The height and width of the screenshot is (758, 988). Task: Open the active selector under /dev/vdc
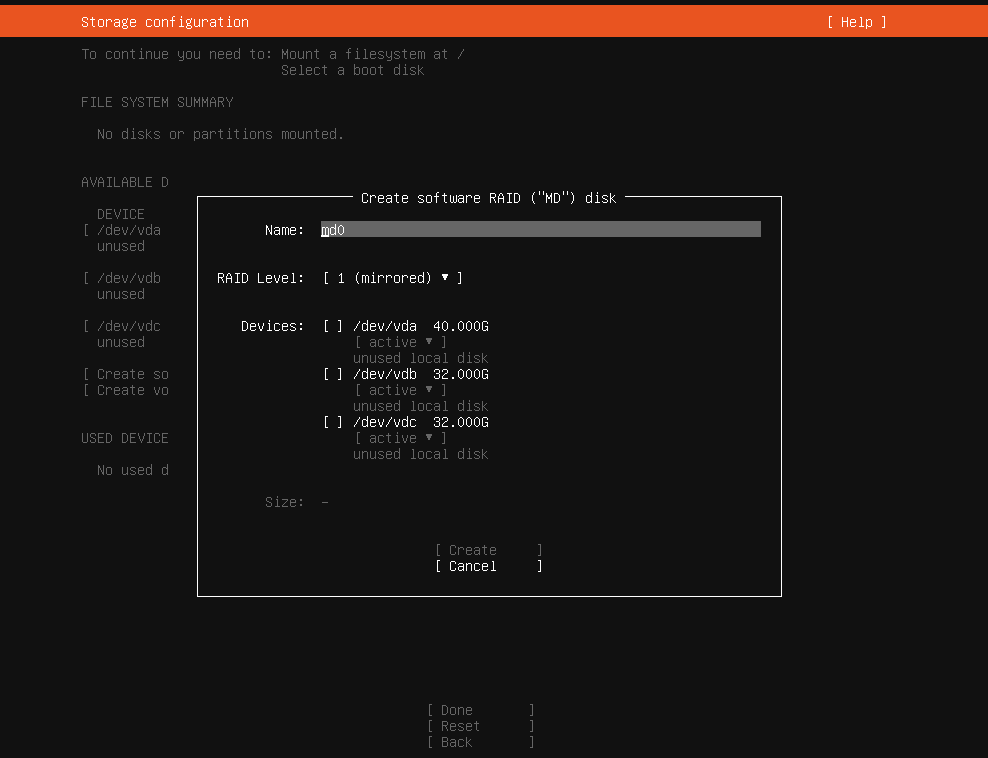point(400,438)
